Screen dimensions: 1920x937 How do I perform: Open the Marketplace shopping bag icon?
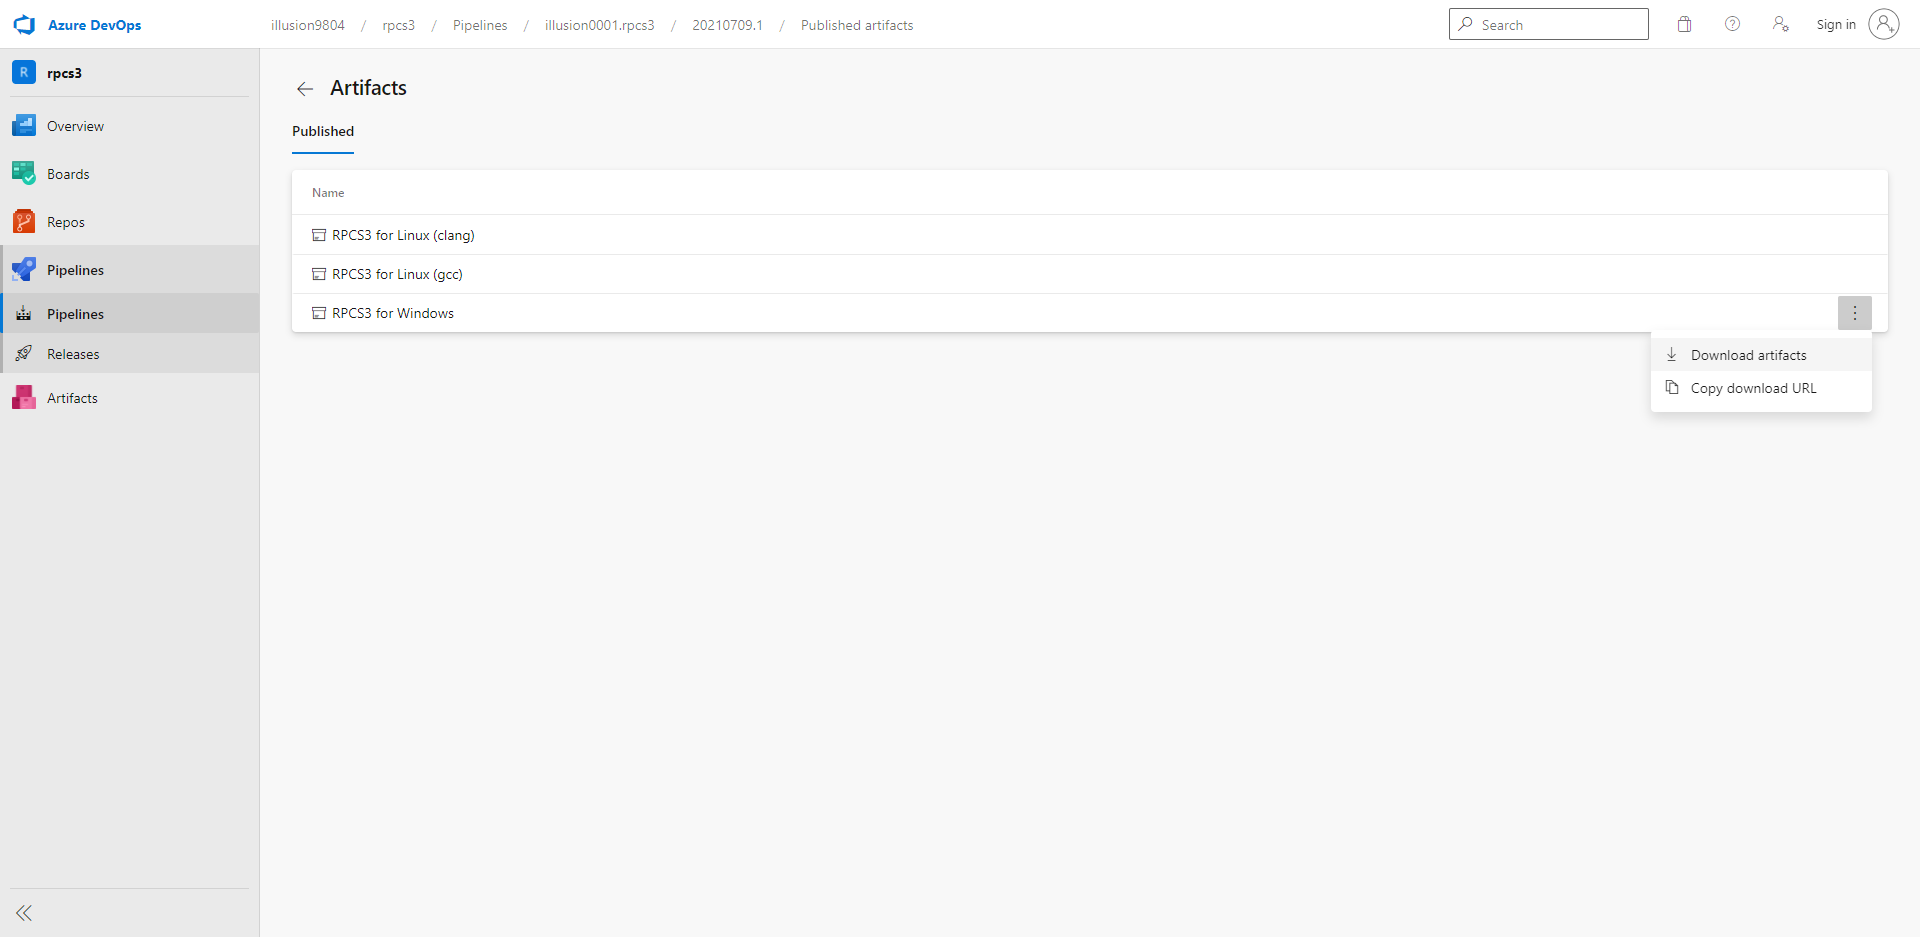pos(1685,24)
